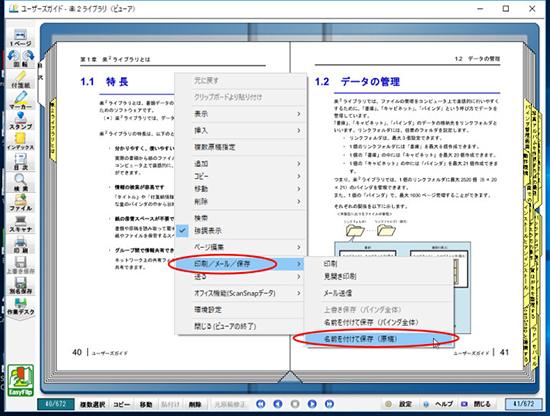
Task: Click the 印刷 printer icon in sidebar
Action: click(20, 244)
